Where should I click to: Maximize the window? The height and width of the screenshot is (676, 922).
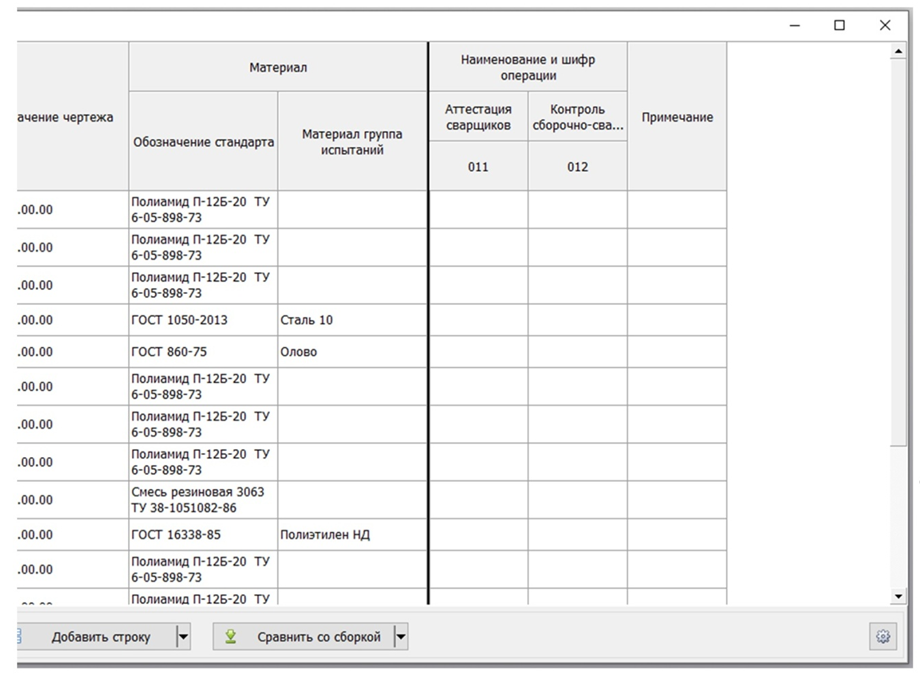pos(840,25)
